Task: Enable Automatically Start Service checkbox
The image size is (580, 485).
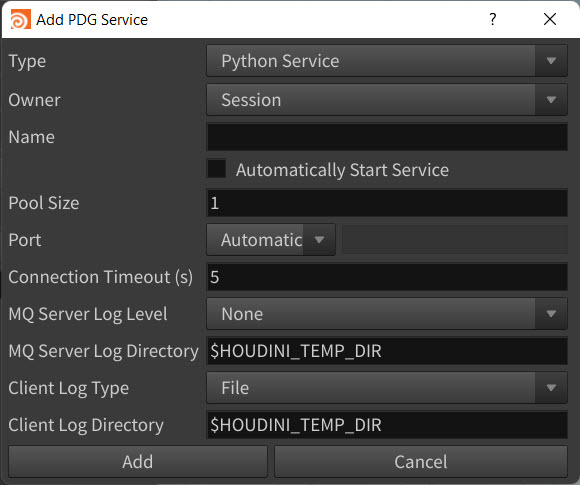Action: click(216, 169)
